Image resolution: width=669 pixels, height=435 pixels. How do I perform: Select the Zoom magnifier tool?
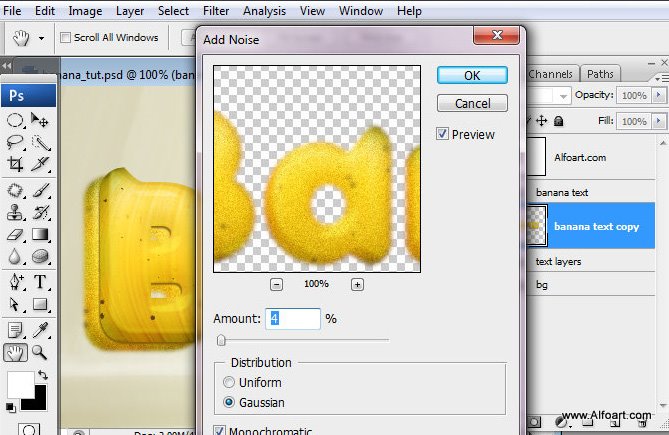point(40,353)
